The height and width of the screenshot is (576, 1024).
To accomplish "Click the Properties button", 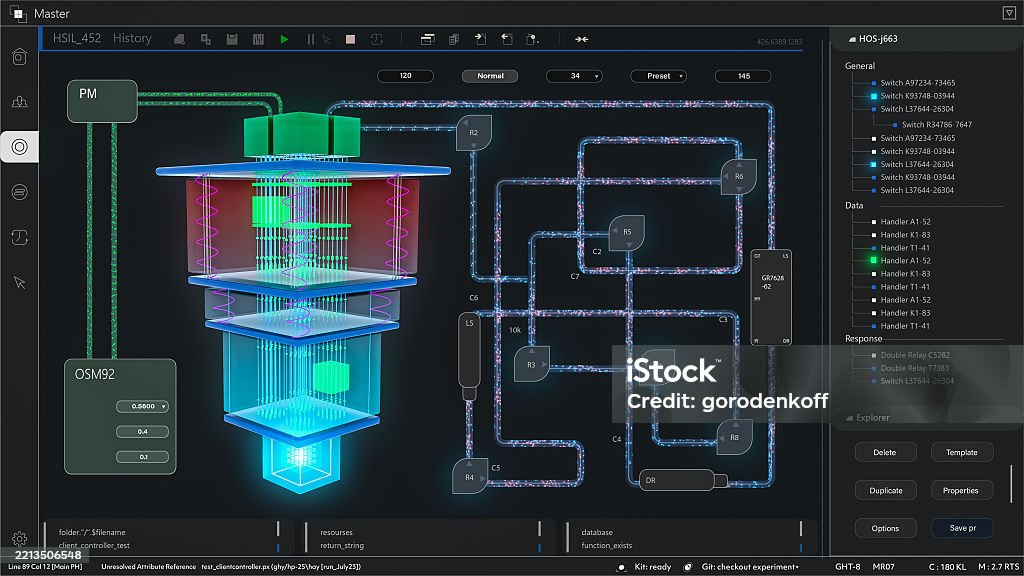I will pos(961,490).
